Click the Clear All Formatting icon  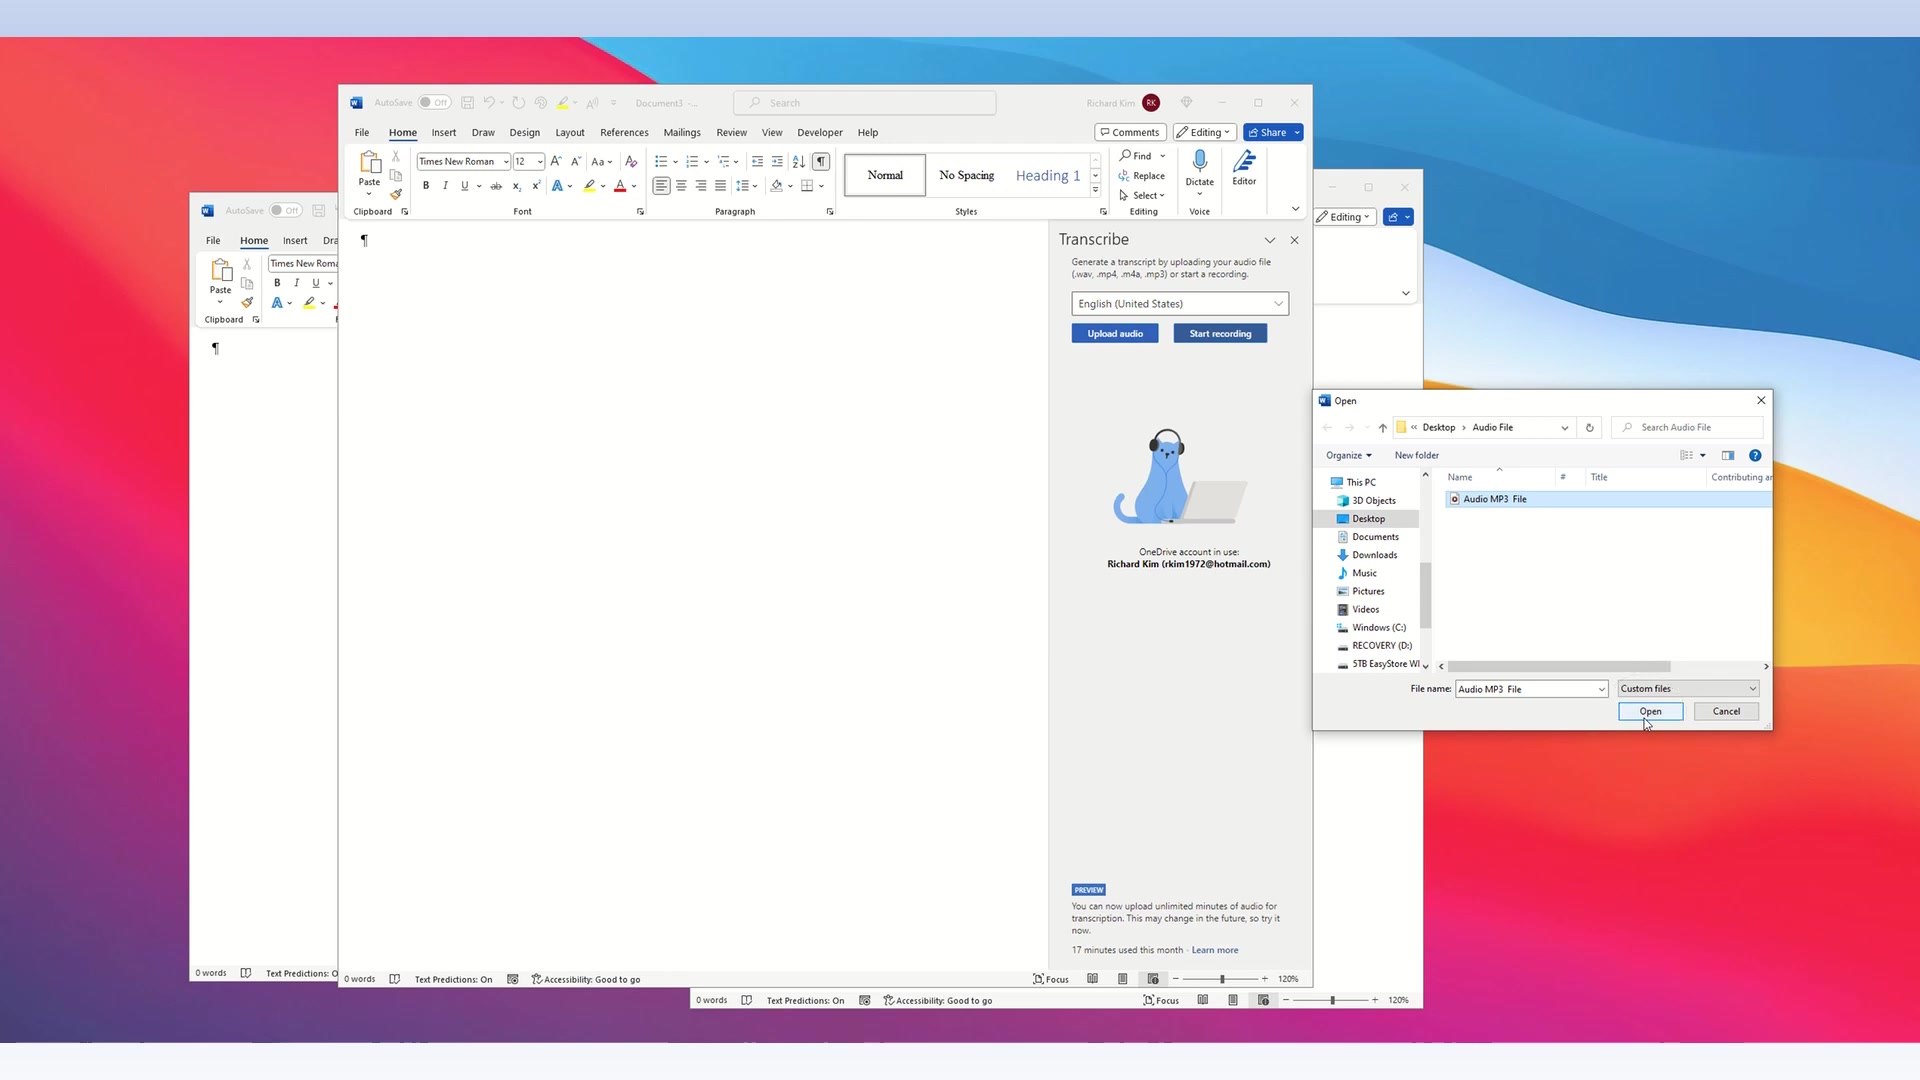631,161
